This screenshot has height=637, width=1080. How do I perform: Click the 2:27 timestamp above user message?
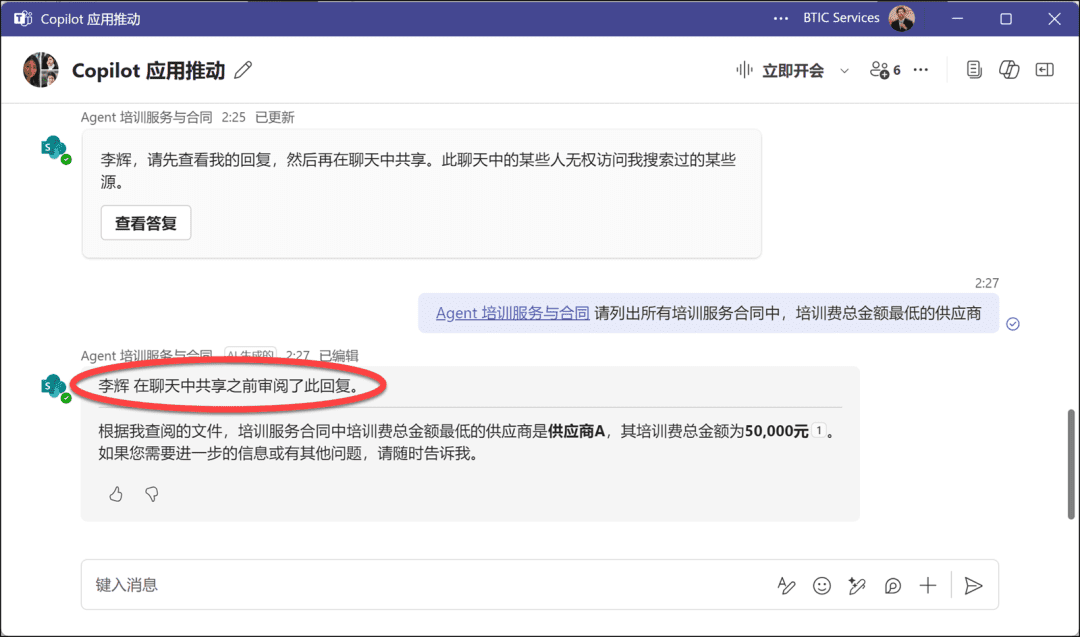coord(986,283)
